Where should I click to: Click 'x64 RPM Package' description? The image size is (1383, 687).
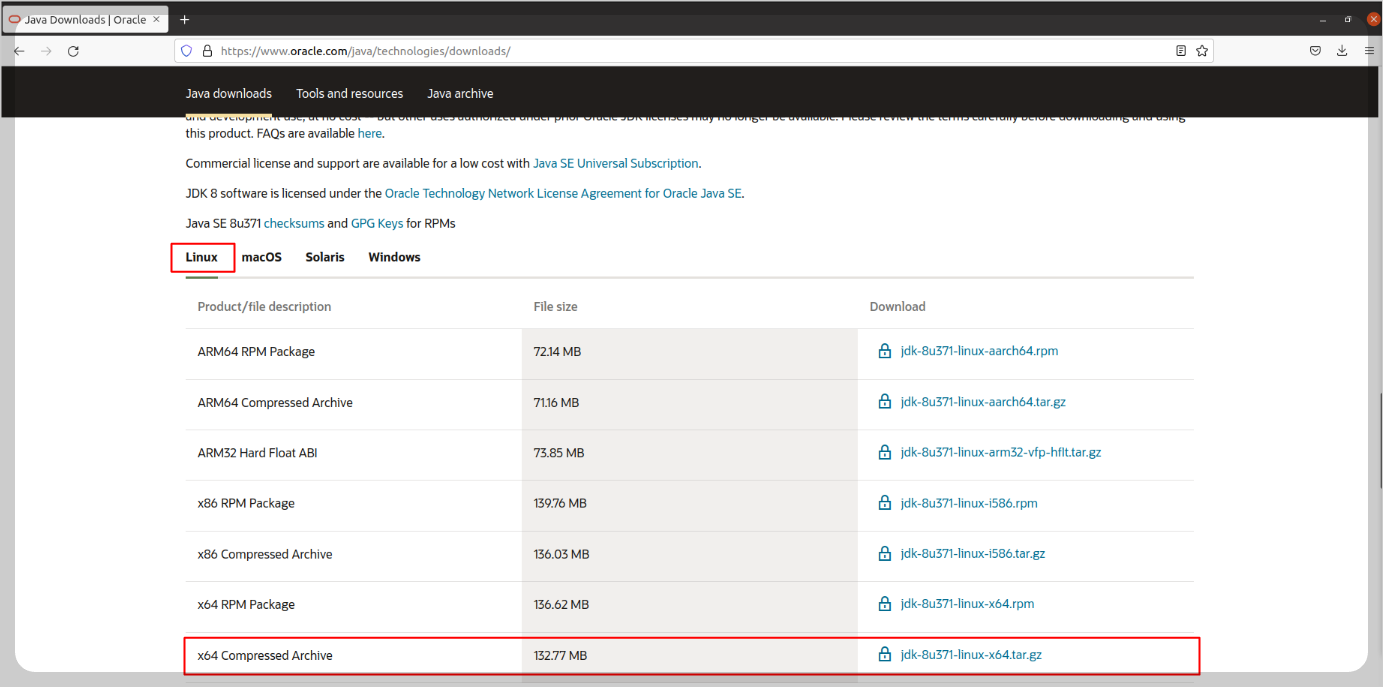click(246, 605)
